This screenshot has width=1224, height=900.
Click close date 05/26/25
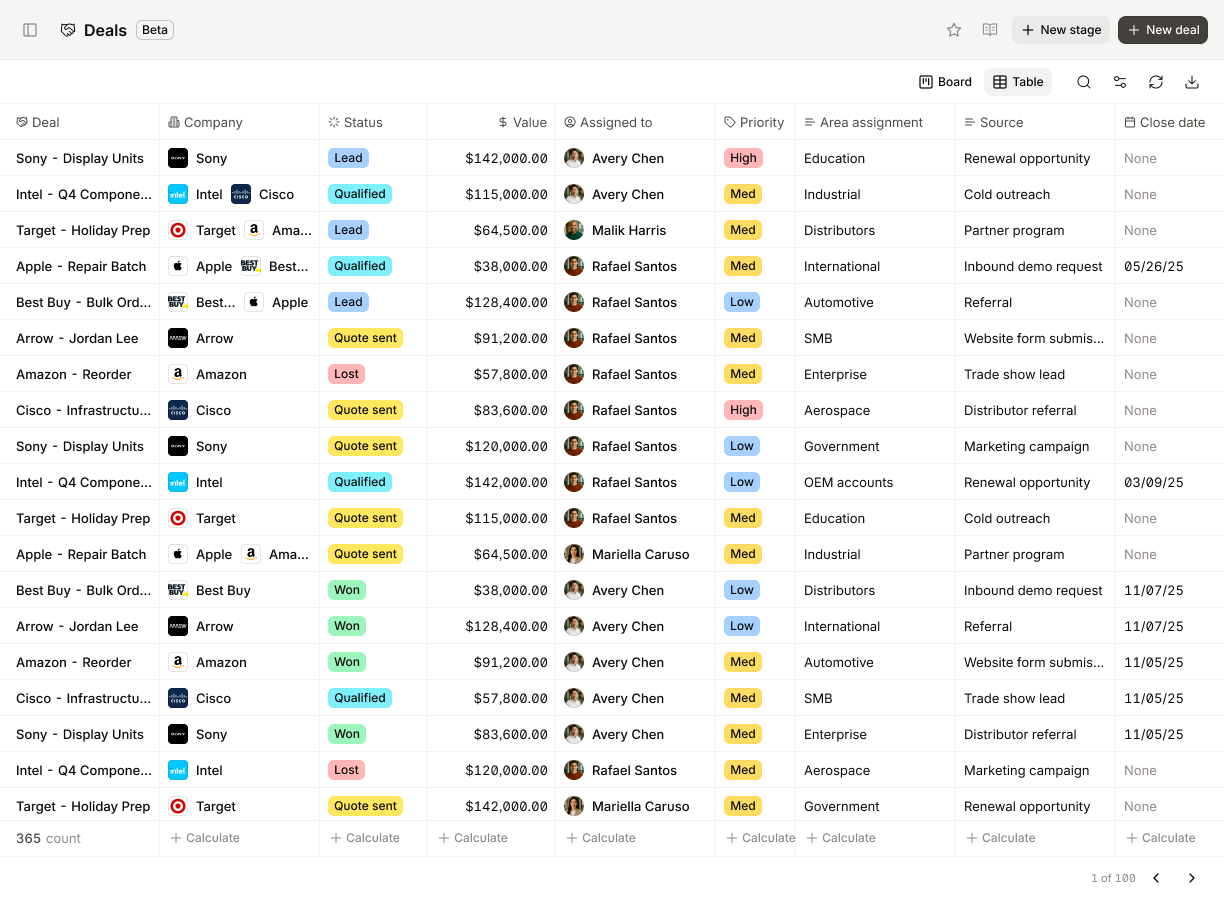(1154, 266)
